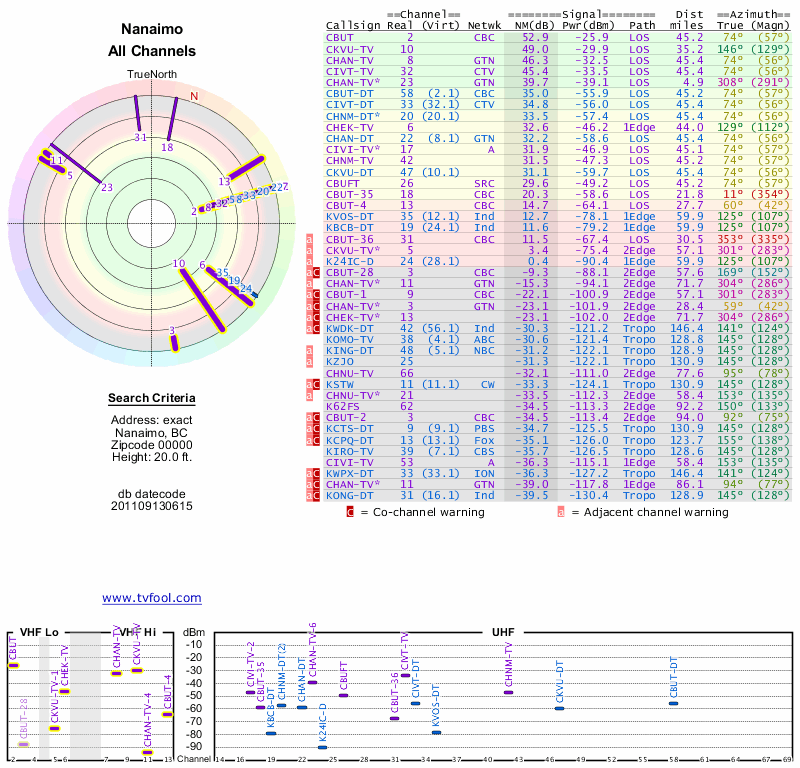Click the red C co-channel warning legend icon
This screenshot has width=800, height=768.
coord(349,512)
